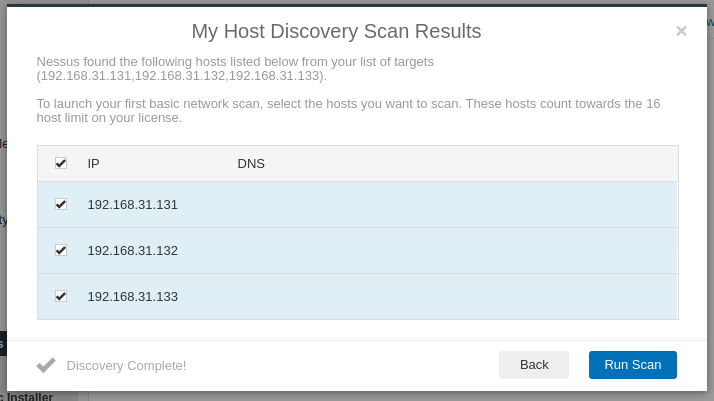Click the My Host Discovery Scan Results title
Screen dimensions: 714x401
point(336,31)
